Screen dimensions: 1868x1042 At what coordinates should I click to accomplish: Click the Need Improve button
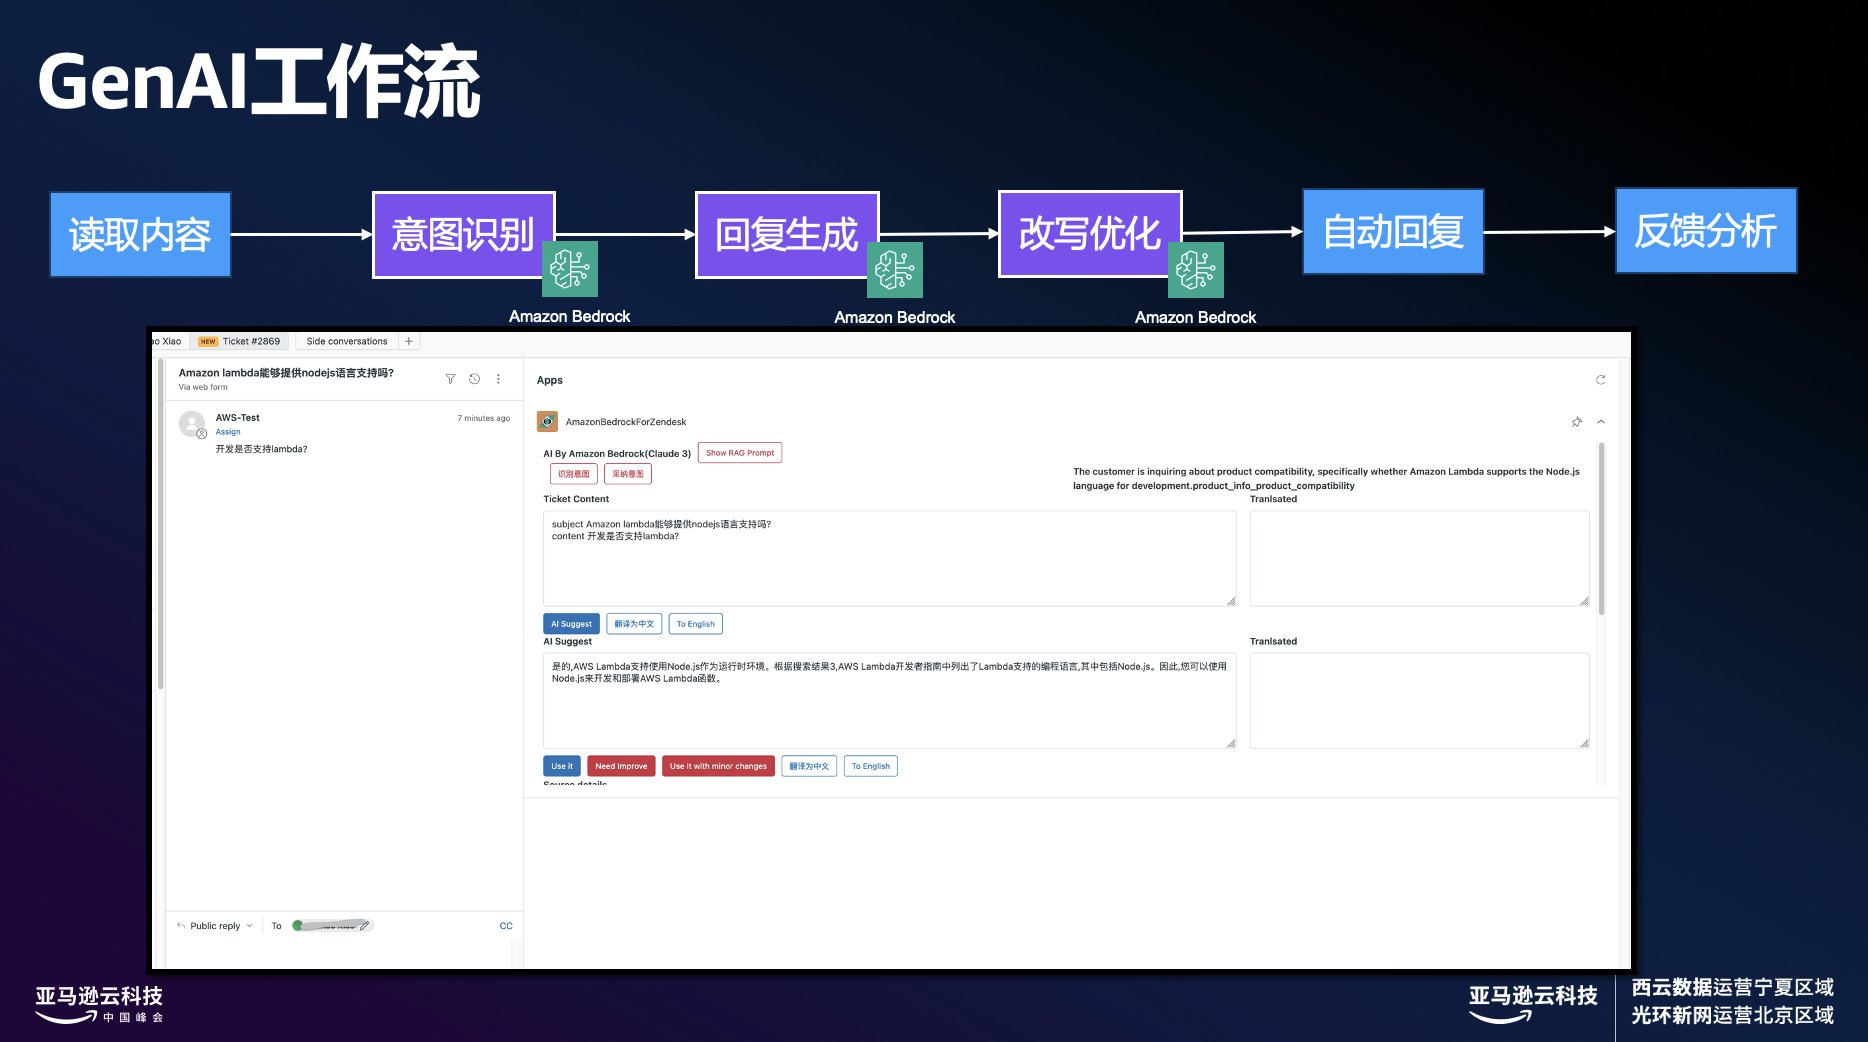coord(621,766)
